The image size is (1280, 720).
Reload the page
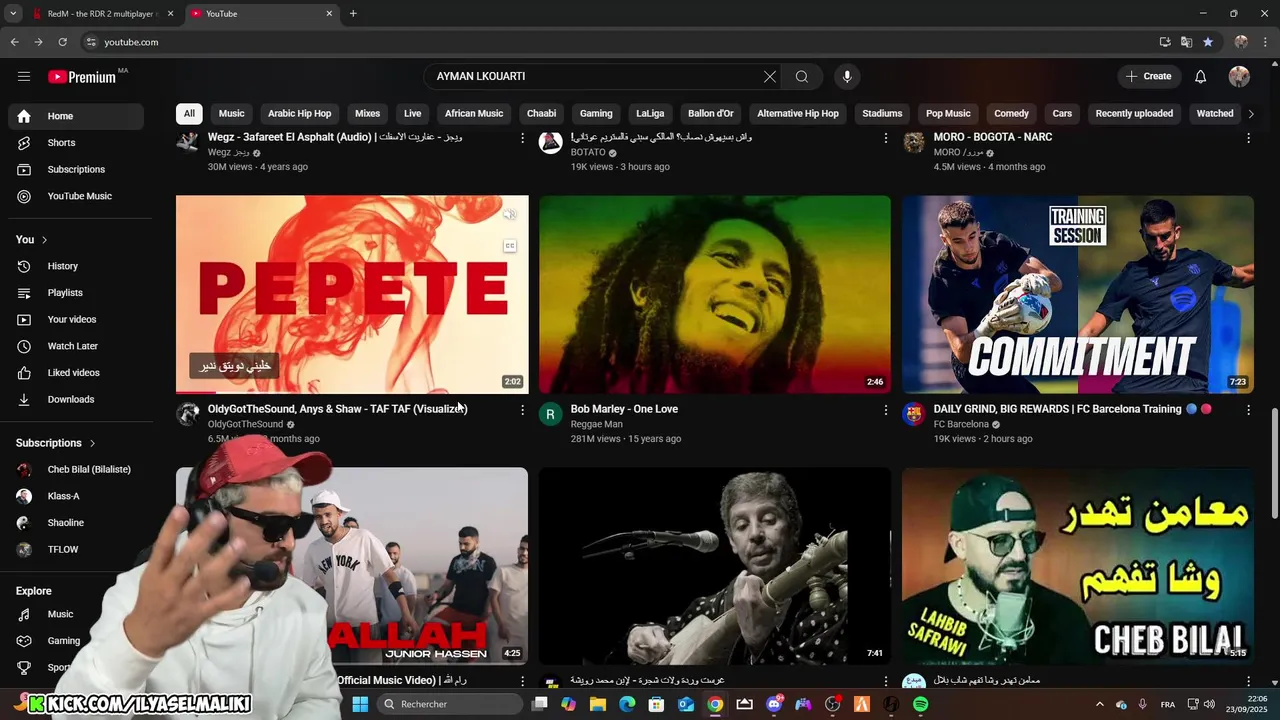click(x=62, y=42)
